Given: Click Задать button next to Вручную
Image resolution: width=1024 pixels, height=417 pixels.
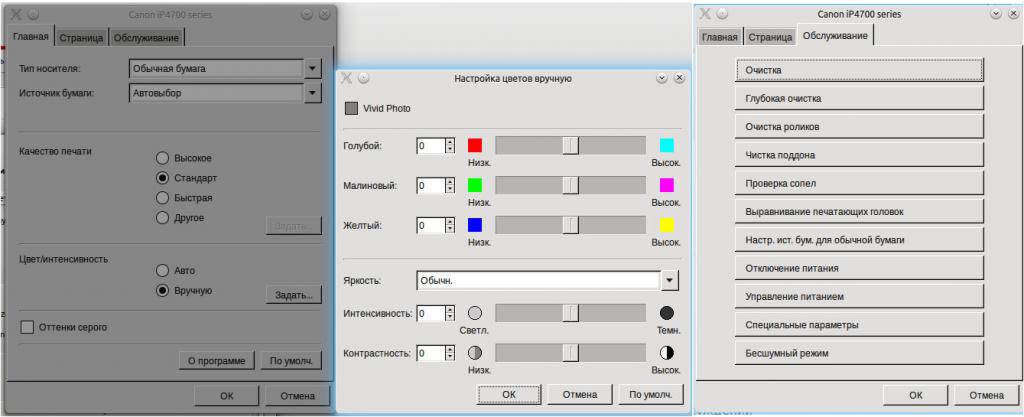Looking at the screenshot, I should tap(294, 295).
